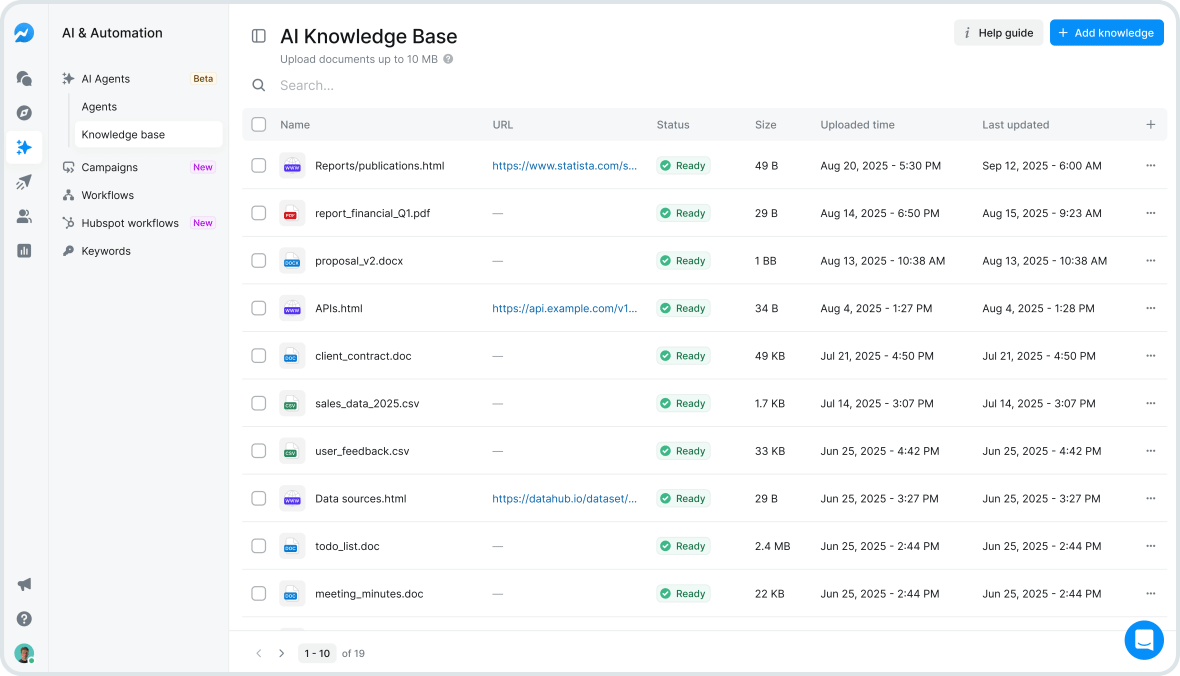
Task: Open the megaphone announcements icon
Action: tap(24, 584)
